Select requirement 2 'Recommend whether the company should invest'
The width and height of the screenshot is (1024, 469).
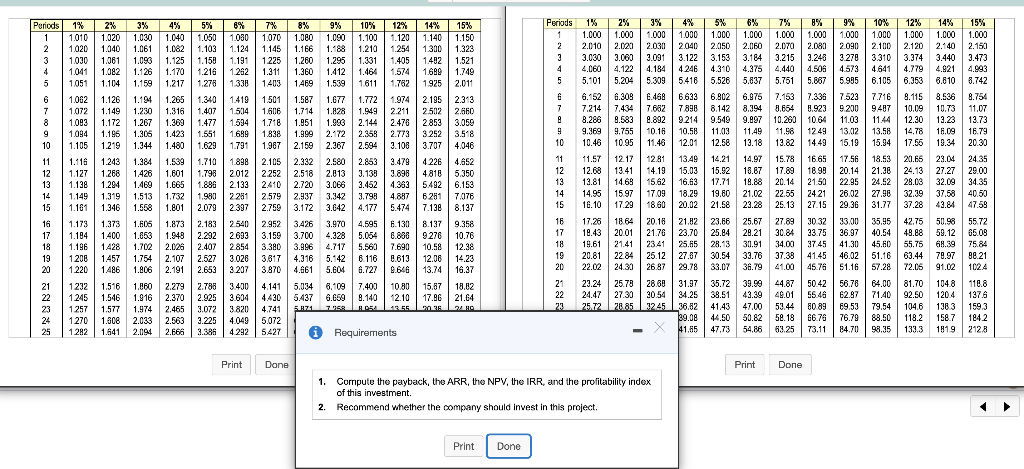[467, 407]
